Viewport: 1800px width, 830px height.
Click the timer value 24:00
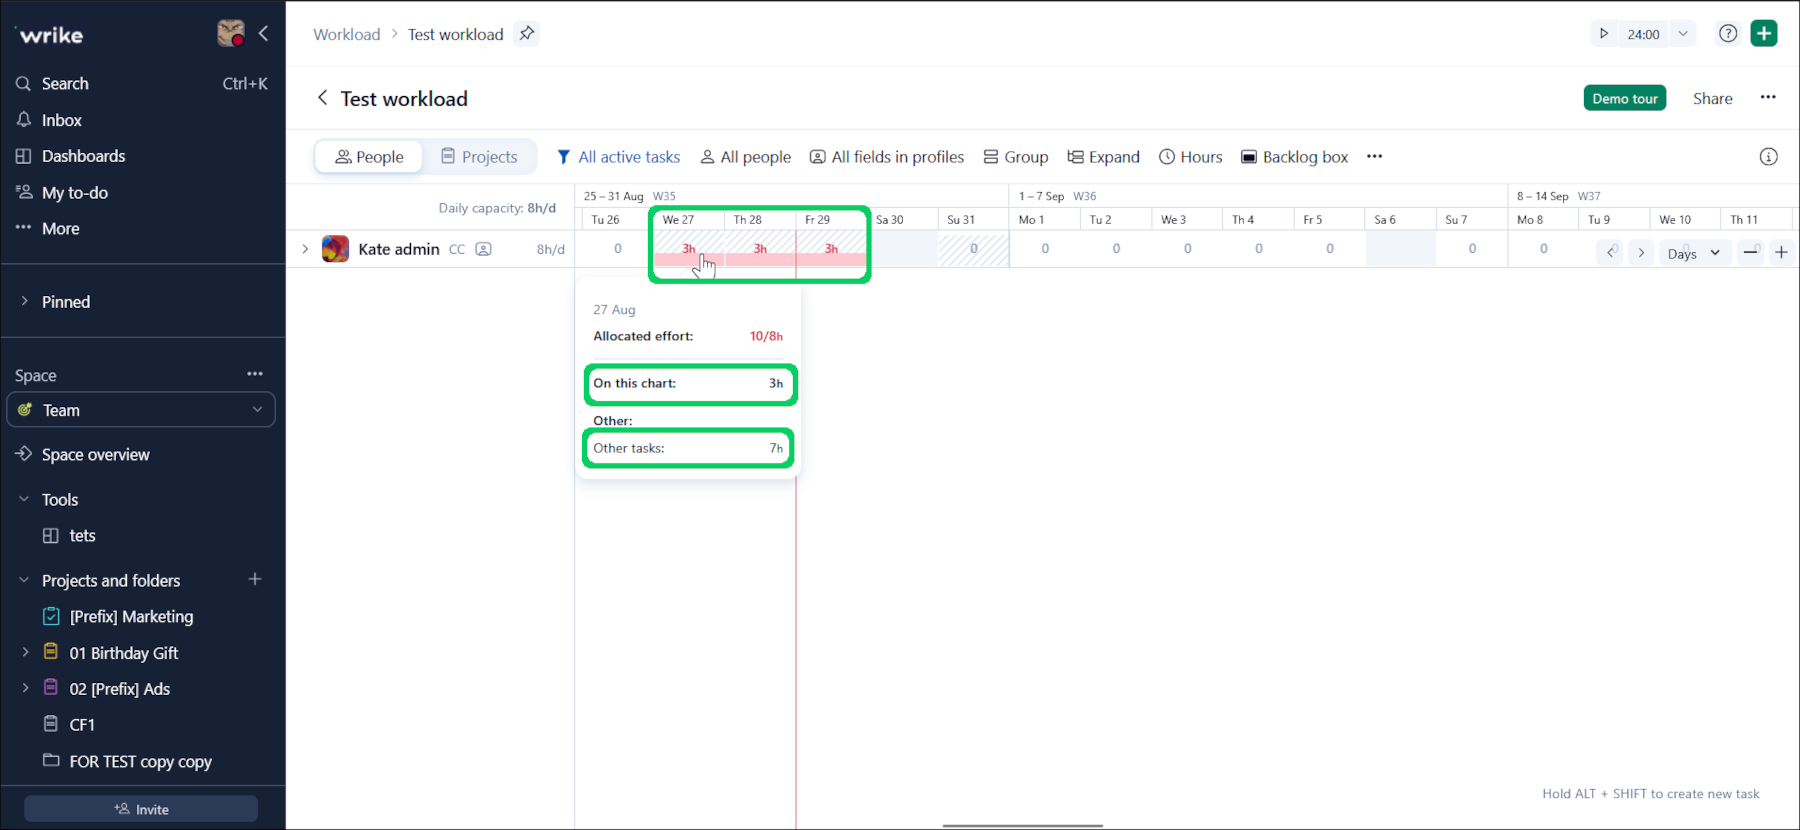pos(1643,34)
